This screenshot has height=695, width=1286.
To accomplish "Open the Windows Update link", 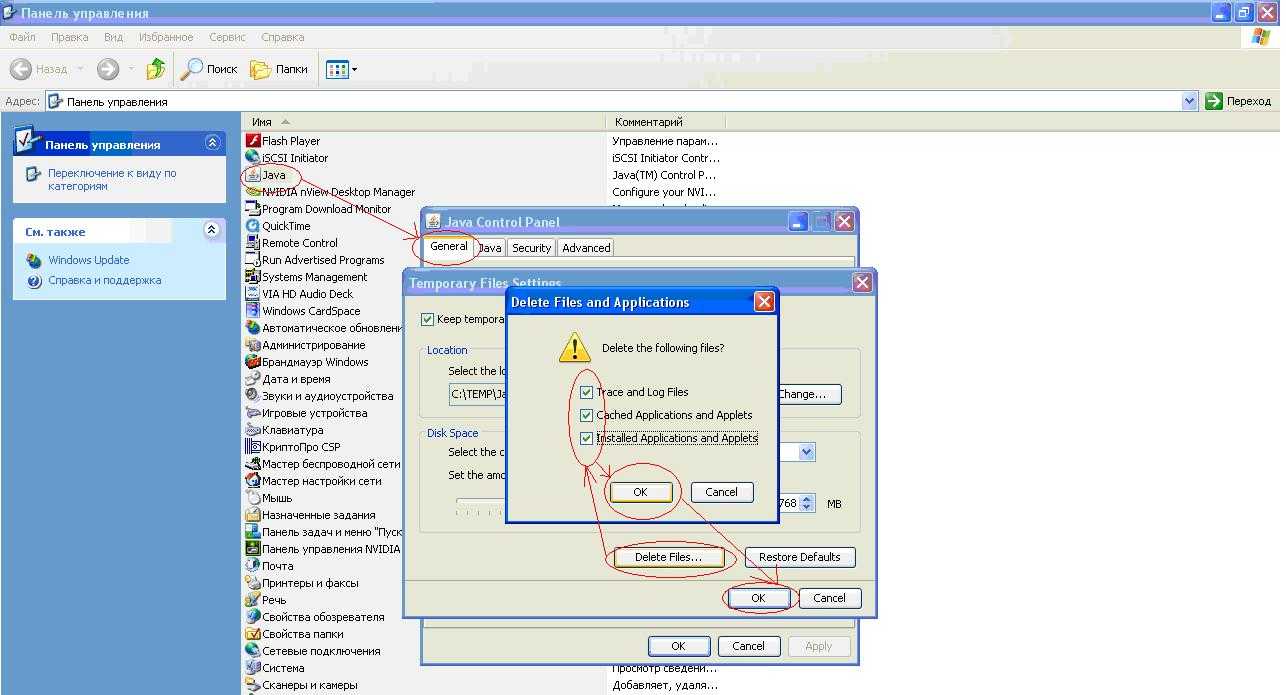I will [89, 260].
